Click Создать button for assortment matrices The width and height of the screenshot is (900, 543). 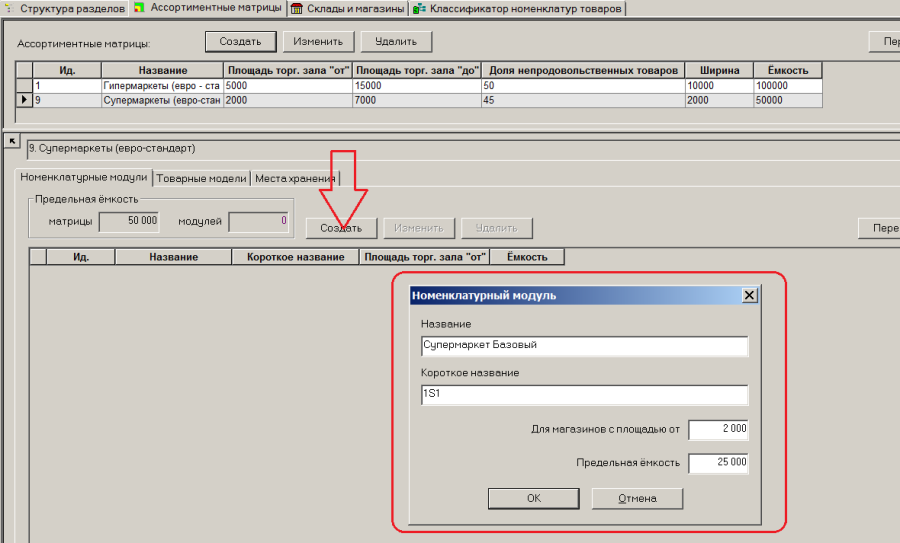[x=240, y=41]
